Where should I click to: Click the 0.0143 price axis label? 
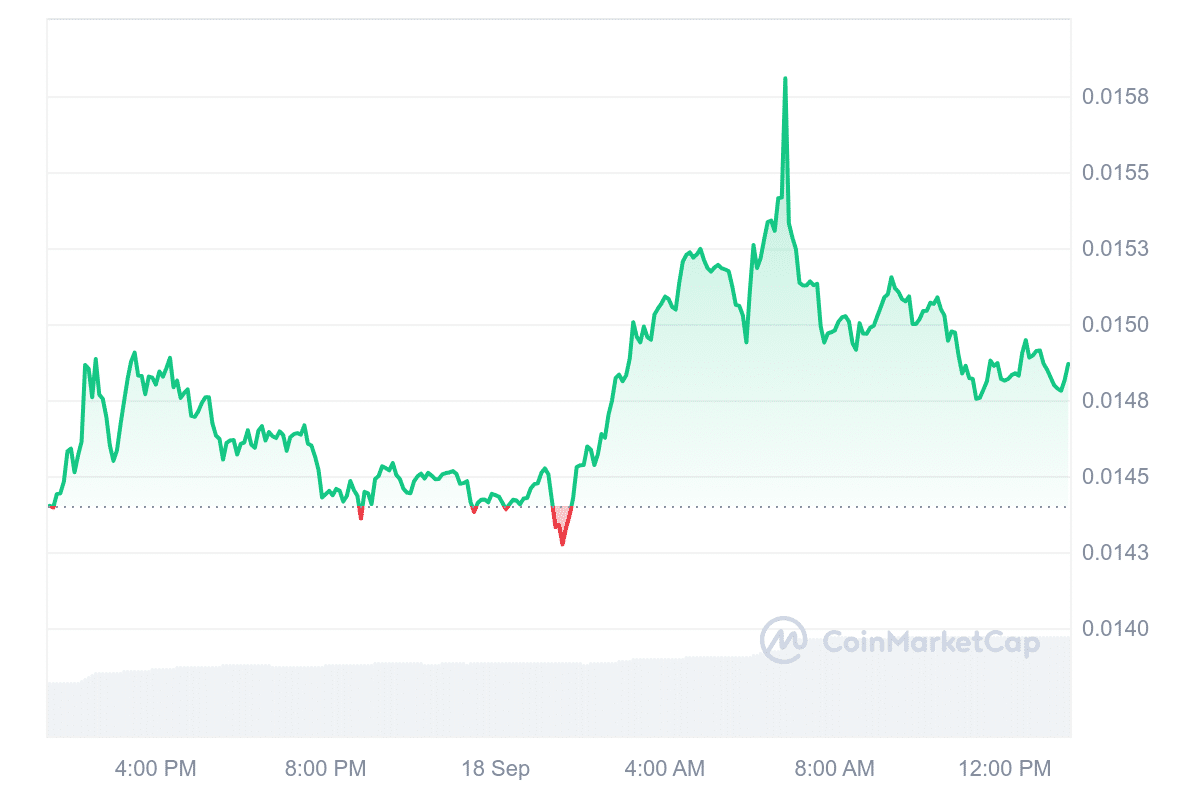click(x=1115, y=553)
